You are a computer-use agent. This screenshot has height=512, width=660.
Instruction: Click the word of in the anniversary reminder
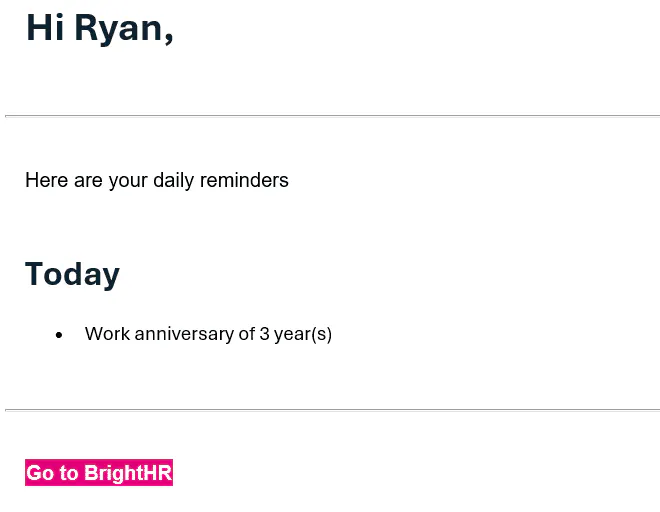pyautogui.click(x=247, y=334)
